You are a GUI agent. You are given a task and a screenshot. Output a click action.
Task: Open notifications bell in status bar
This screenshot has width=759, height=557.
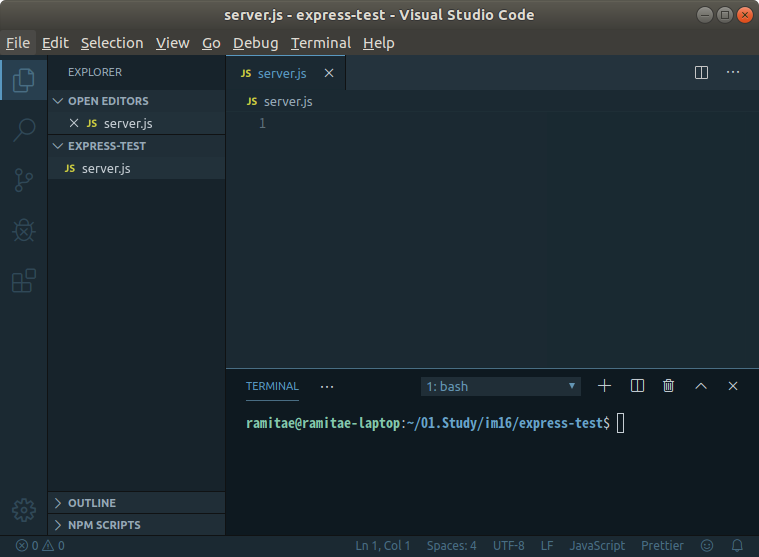point(737,545)
